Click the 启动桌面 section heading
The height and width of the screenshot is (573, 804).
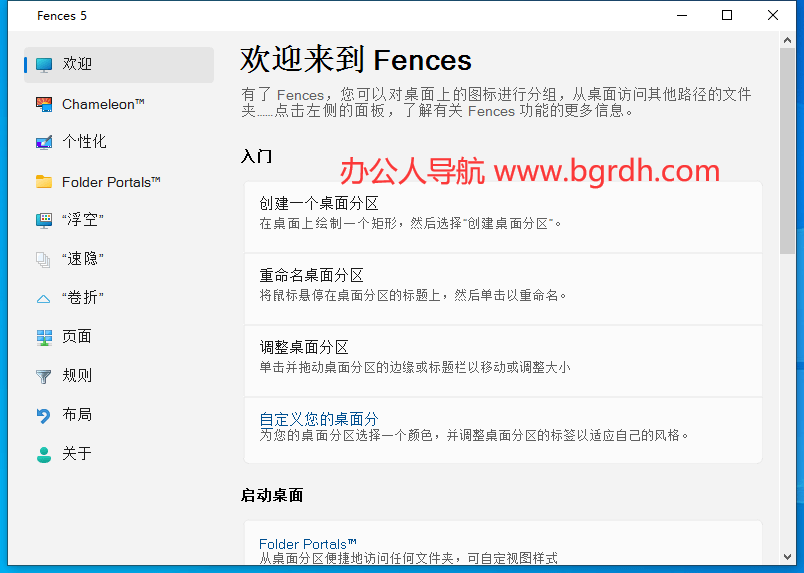click(272, 495)
